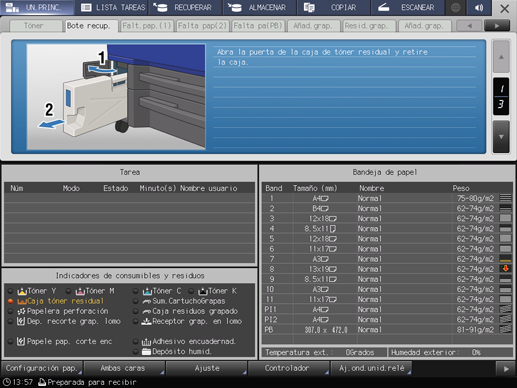Open the LISTA TAREAS screen

(113, 7)
